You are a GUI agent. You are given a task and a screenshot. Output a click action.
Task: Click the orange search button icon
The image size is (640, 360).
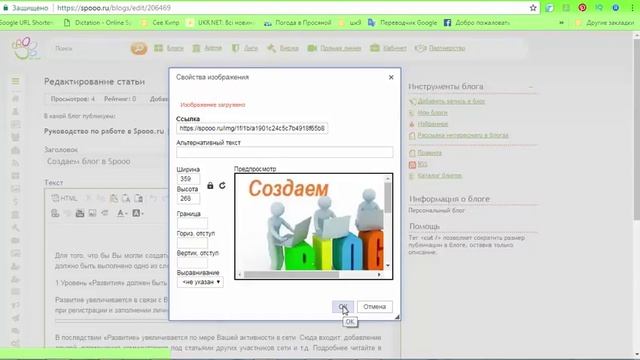(139, 48)
